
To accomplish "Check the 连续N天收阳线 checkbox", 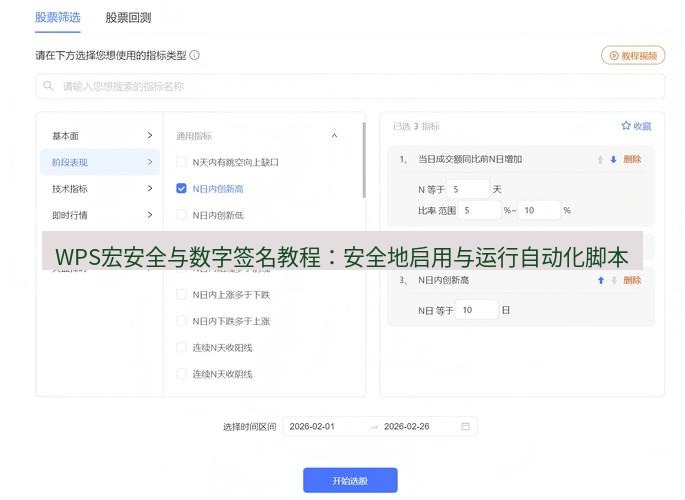I will 181,348.
